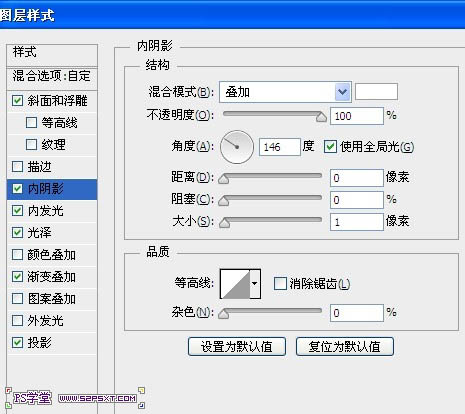This screenshot has width=465, height=414.
Task: Click the 阻塞 slider handle
Action: point(224,201)
